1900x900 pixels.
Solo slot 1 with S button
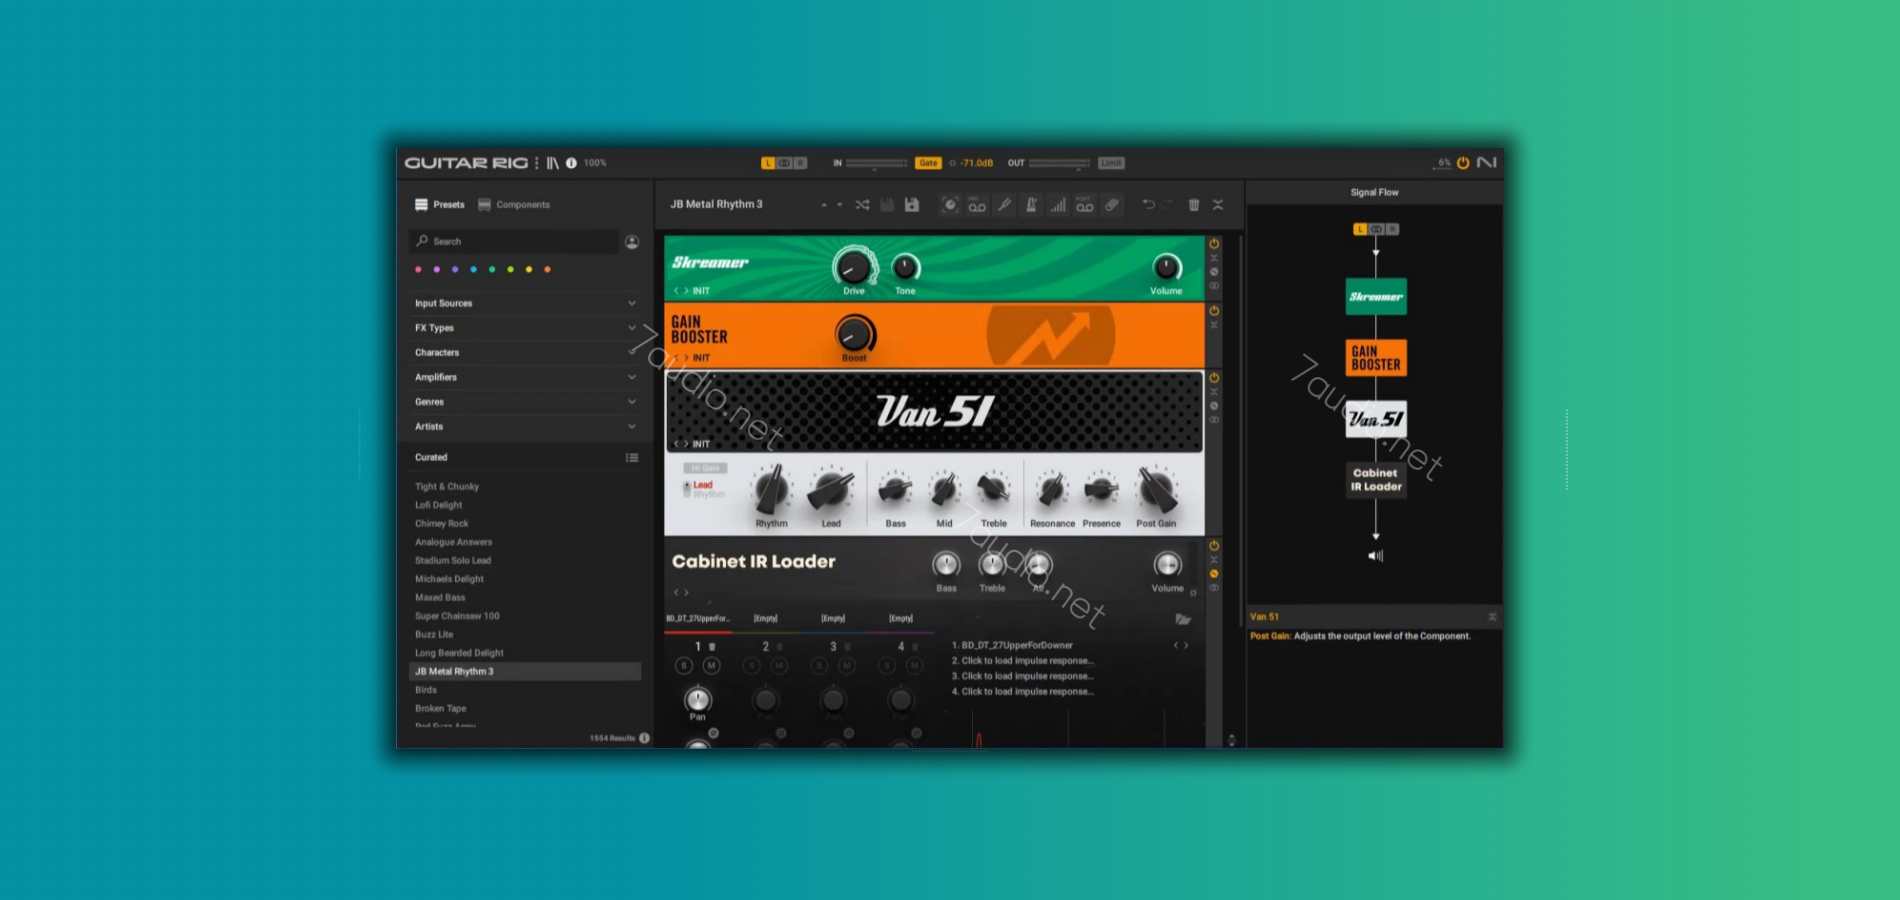pos(684,665)
